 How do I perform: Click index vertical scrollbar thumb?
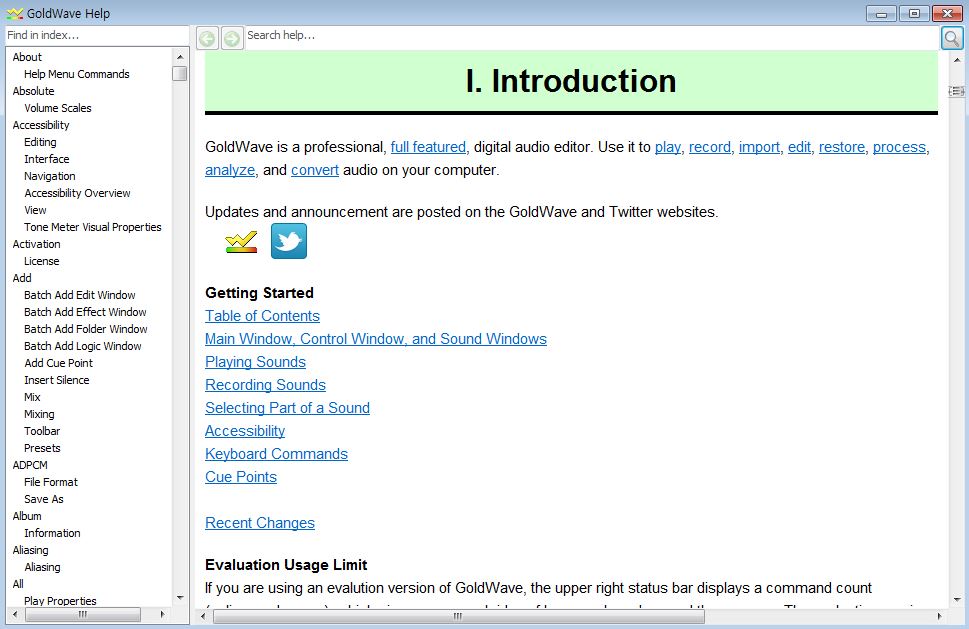(180, 74)
